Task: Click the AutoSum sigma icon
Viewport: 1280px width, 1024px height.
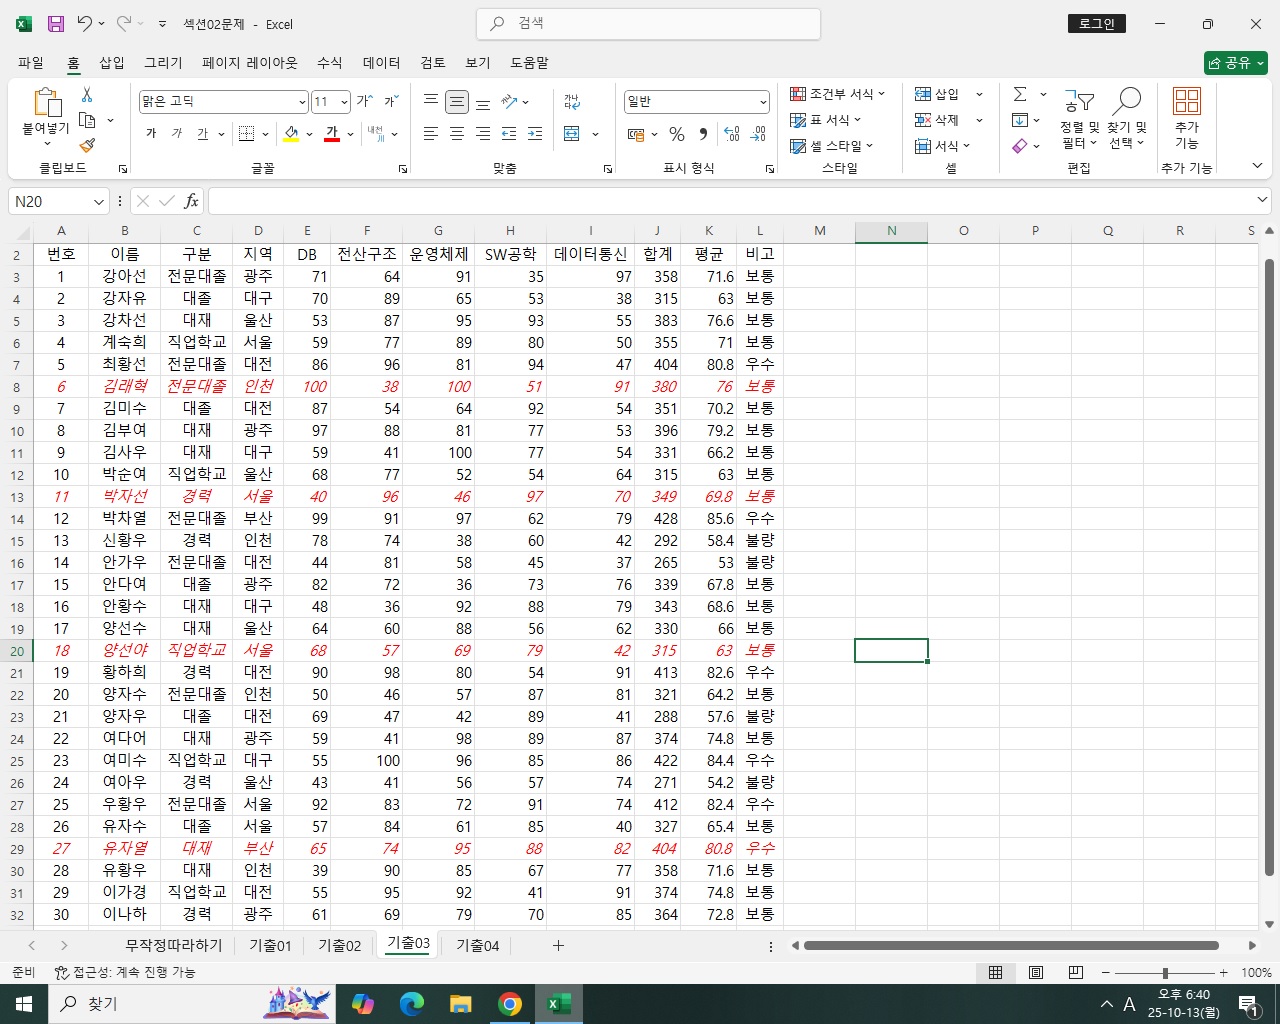Action: tap(1020, 94)
